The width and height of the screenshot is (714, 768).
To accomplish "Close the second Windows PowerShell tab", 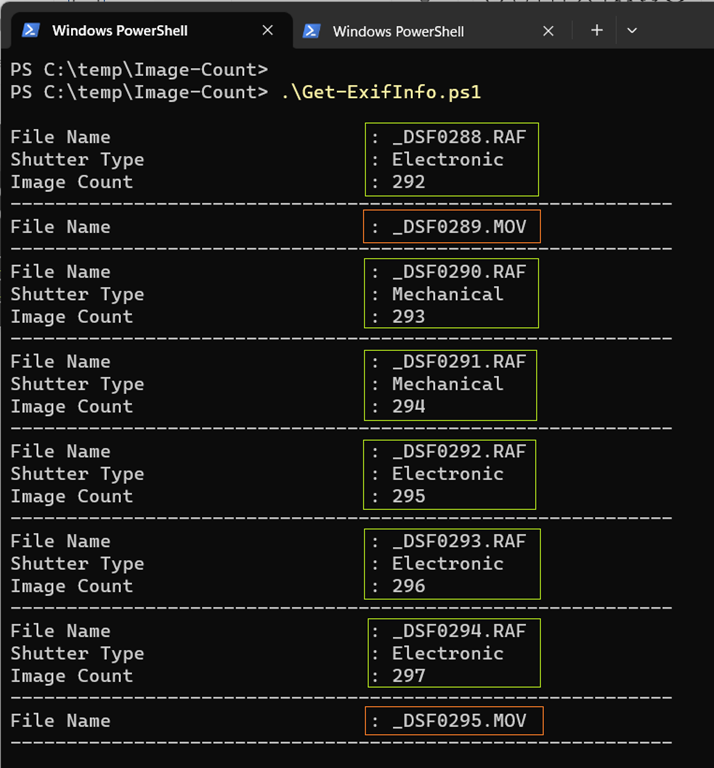I will (x=548, y=31).
